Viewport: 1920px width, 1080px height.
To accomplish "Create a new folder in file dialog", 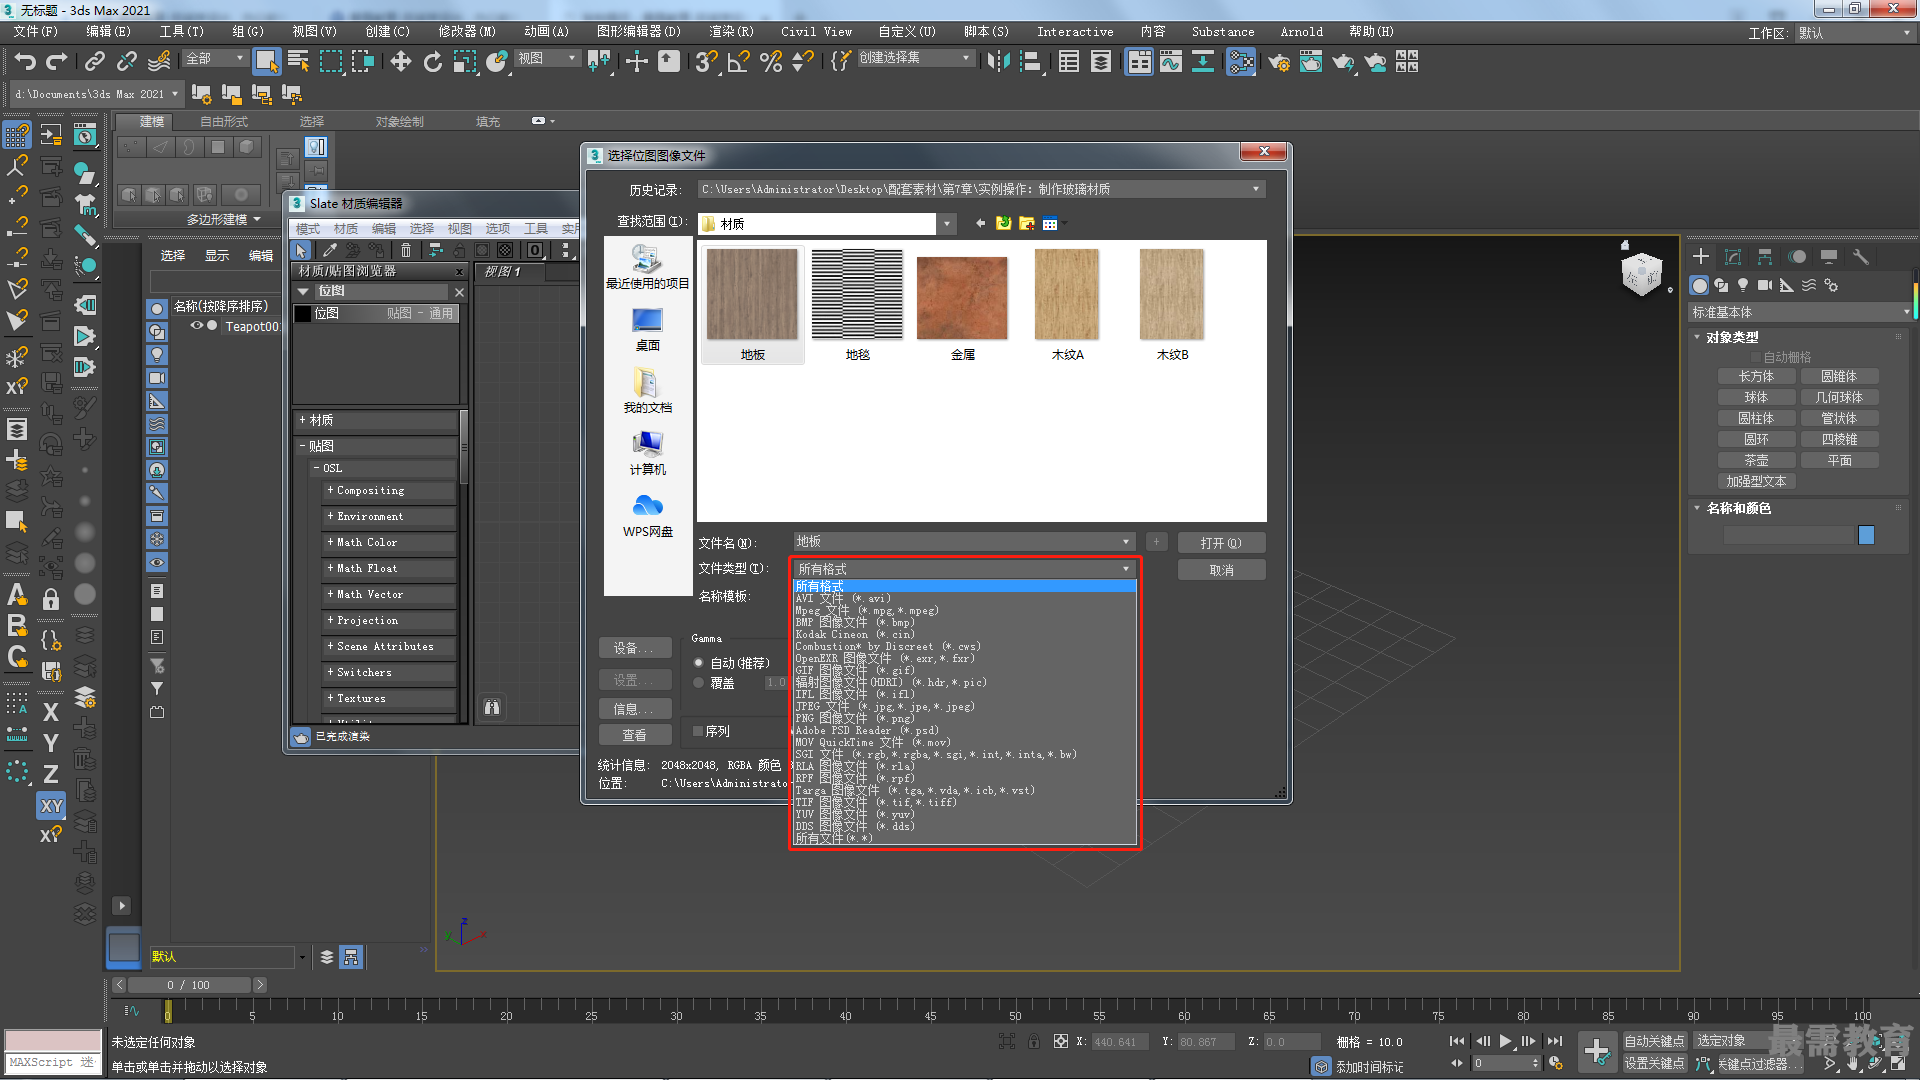I will click(1027, 223).
